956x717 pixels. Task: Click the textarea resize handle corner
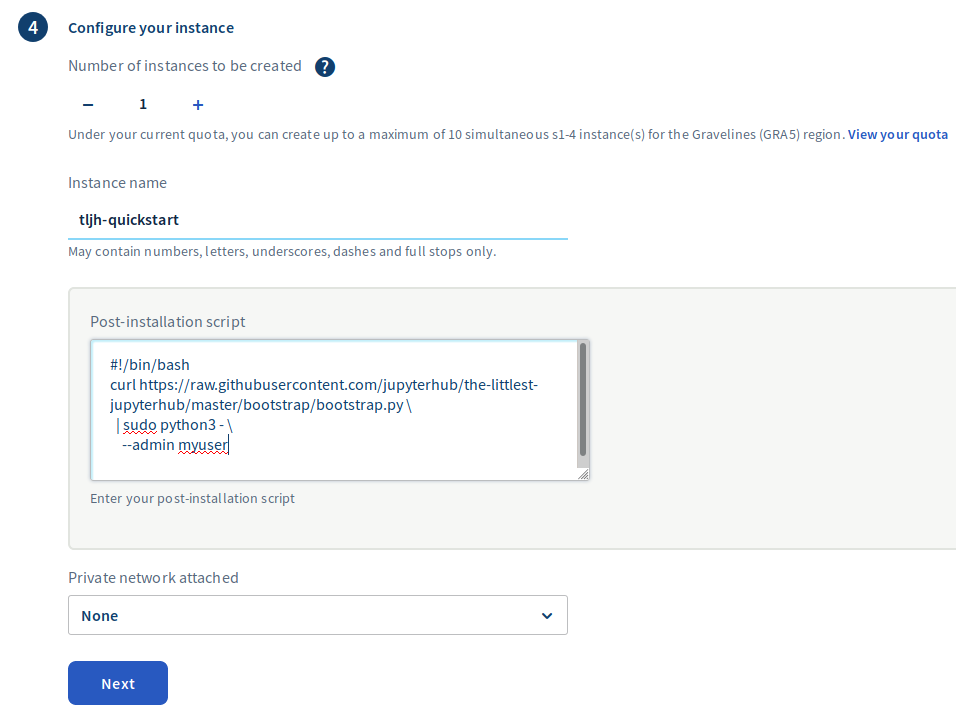pyautogui.click(x=583, y=475)
